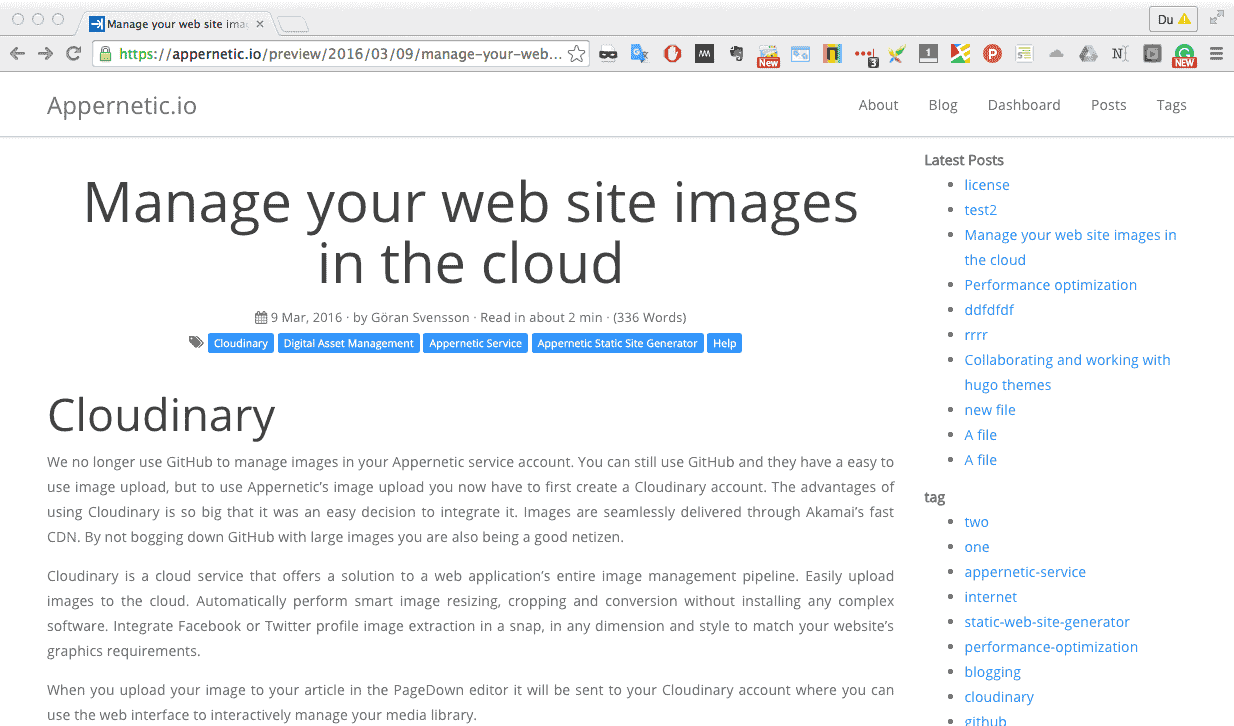The image size is (1234, 726).
Task: Click the gray cloud extension icon
Action: click(1056, 54)
